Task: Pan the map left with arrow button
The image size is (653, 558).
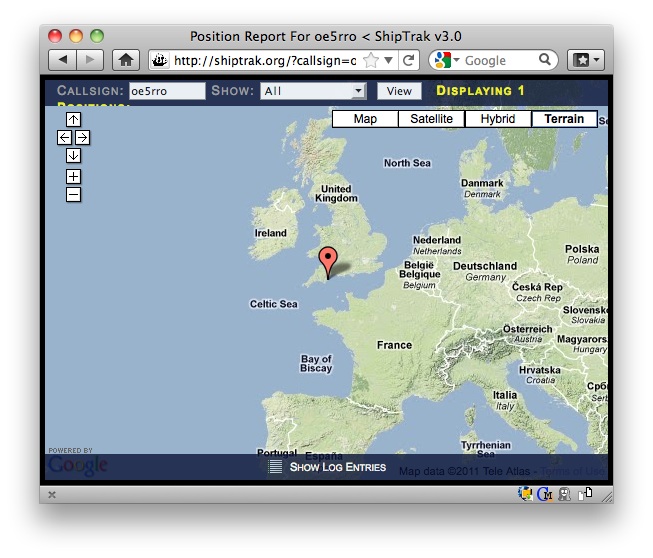Action: pyautogui.click(x=64, y=137)
